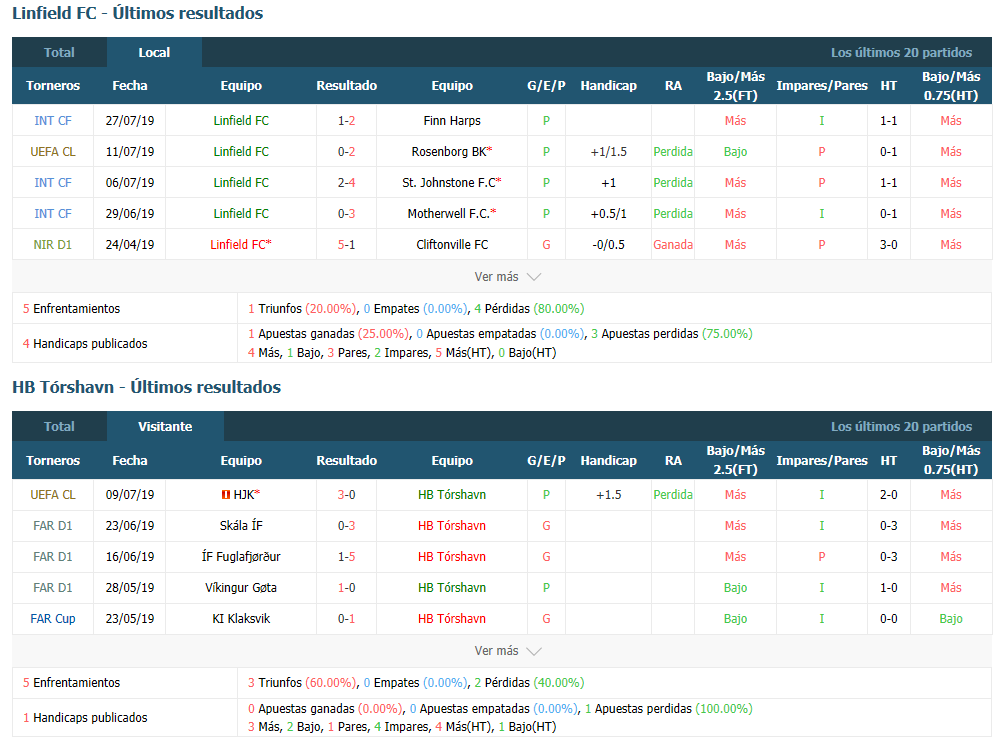Click the HB Tórshavn 'Triunfos (60.00%)' summary text

click(302, 683)
